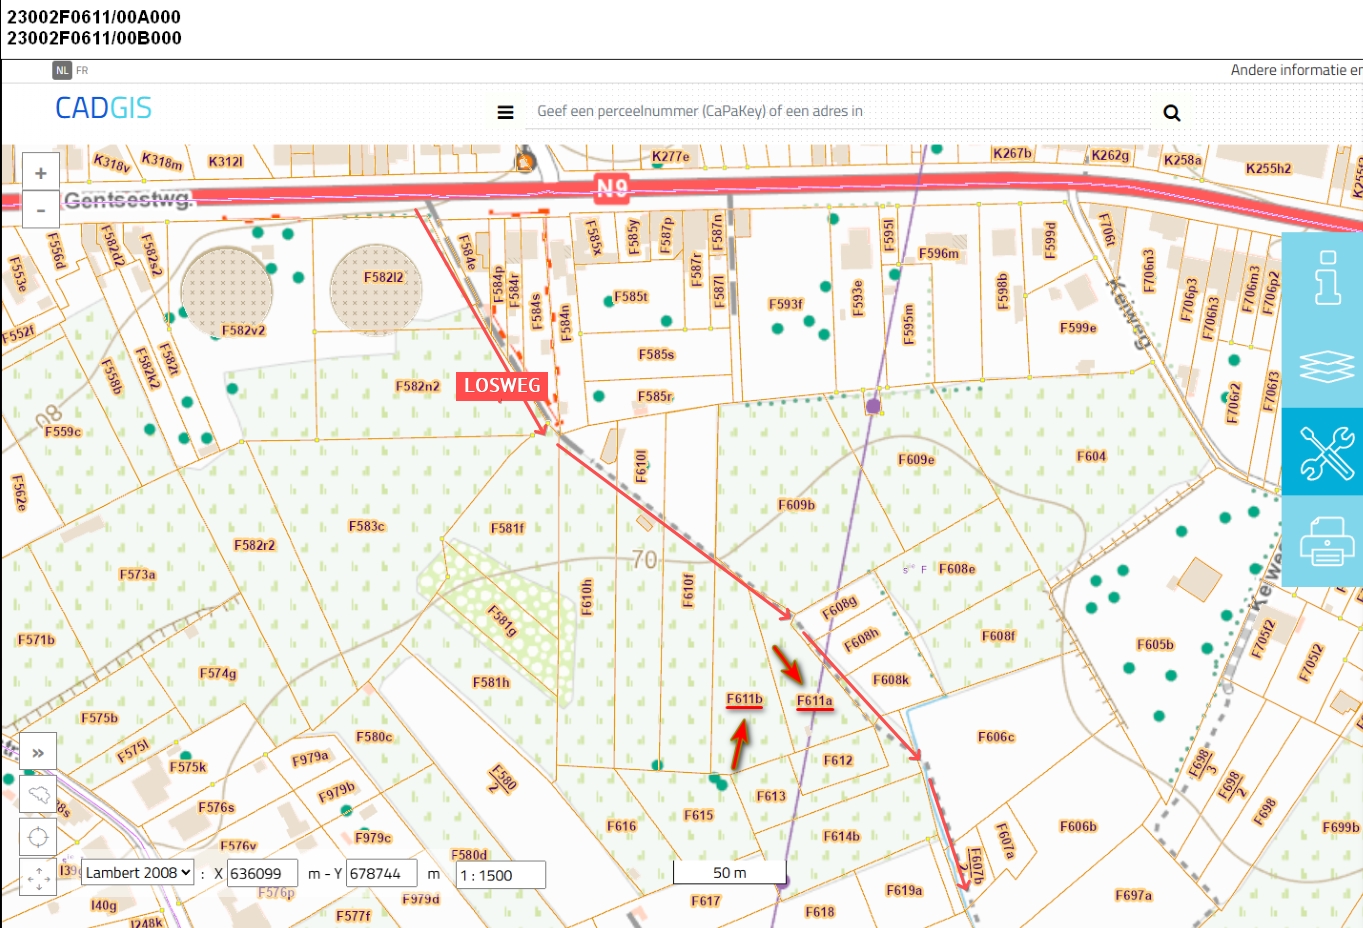Click parcel label F596m
Screen dimensions: 1363x928
coord(938,254)
